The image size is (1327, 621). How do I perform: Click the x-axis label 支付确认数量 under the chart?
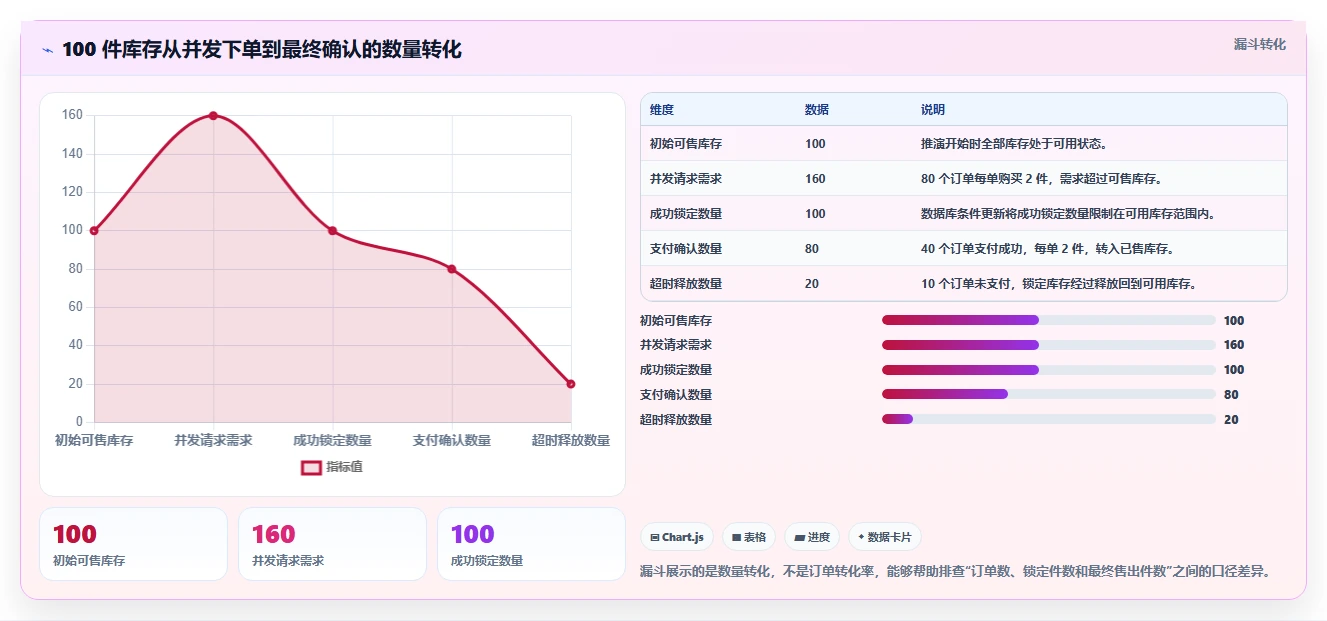pyautogui.click(x=452, y=440)
